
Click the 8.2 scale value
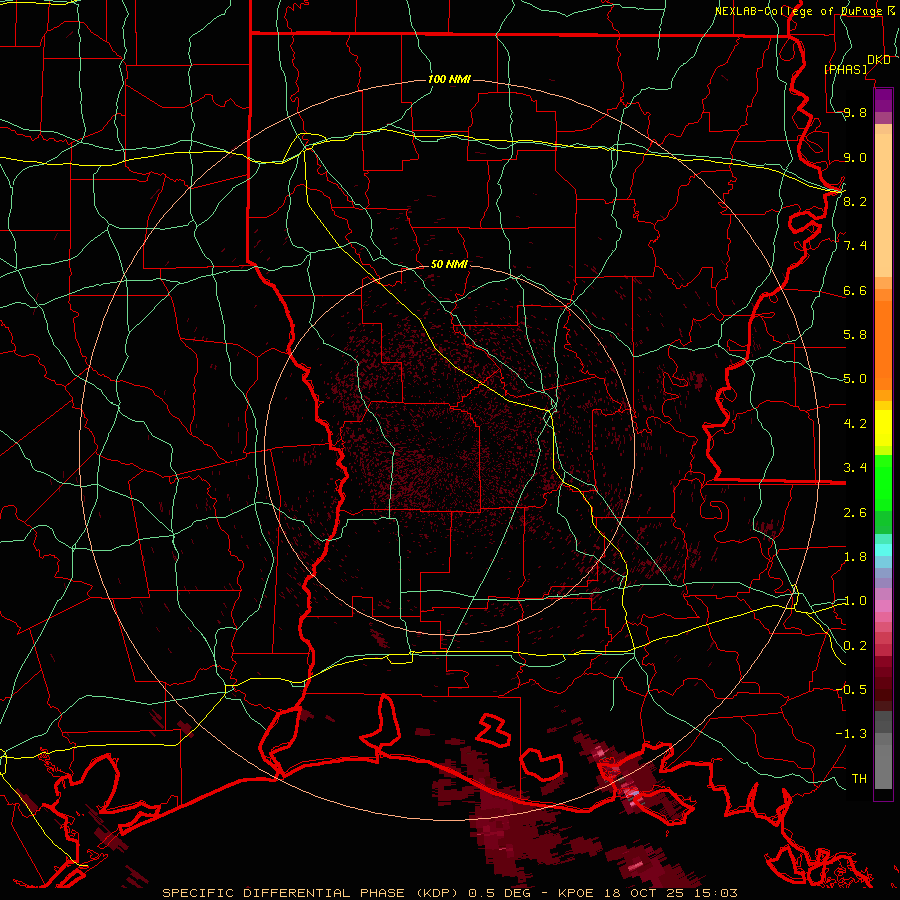(855, 201)
